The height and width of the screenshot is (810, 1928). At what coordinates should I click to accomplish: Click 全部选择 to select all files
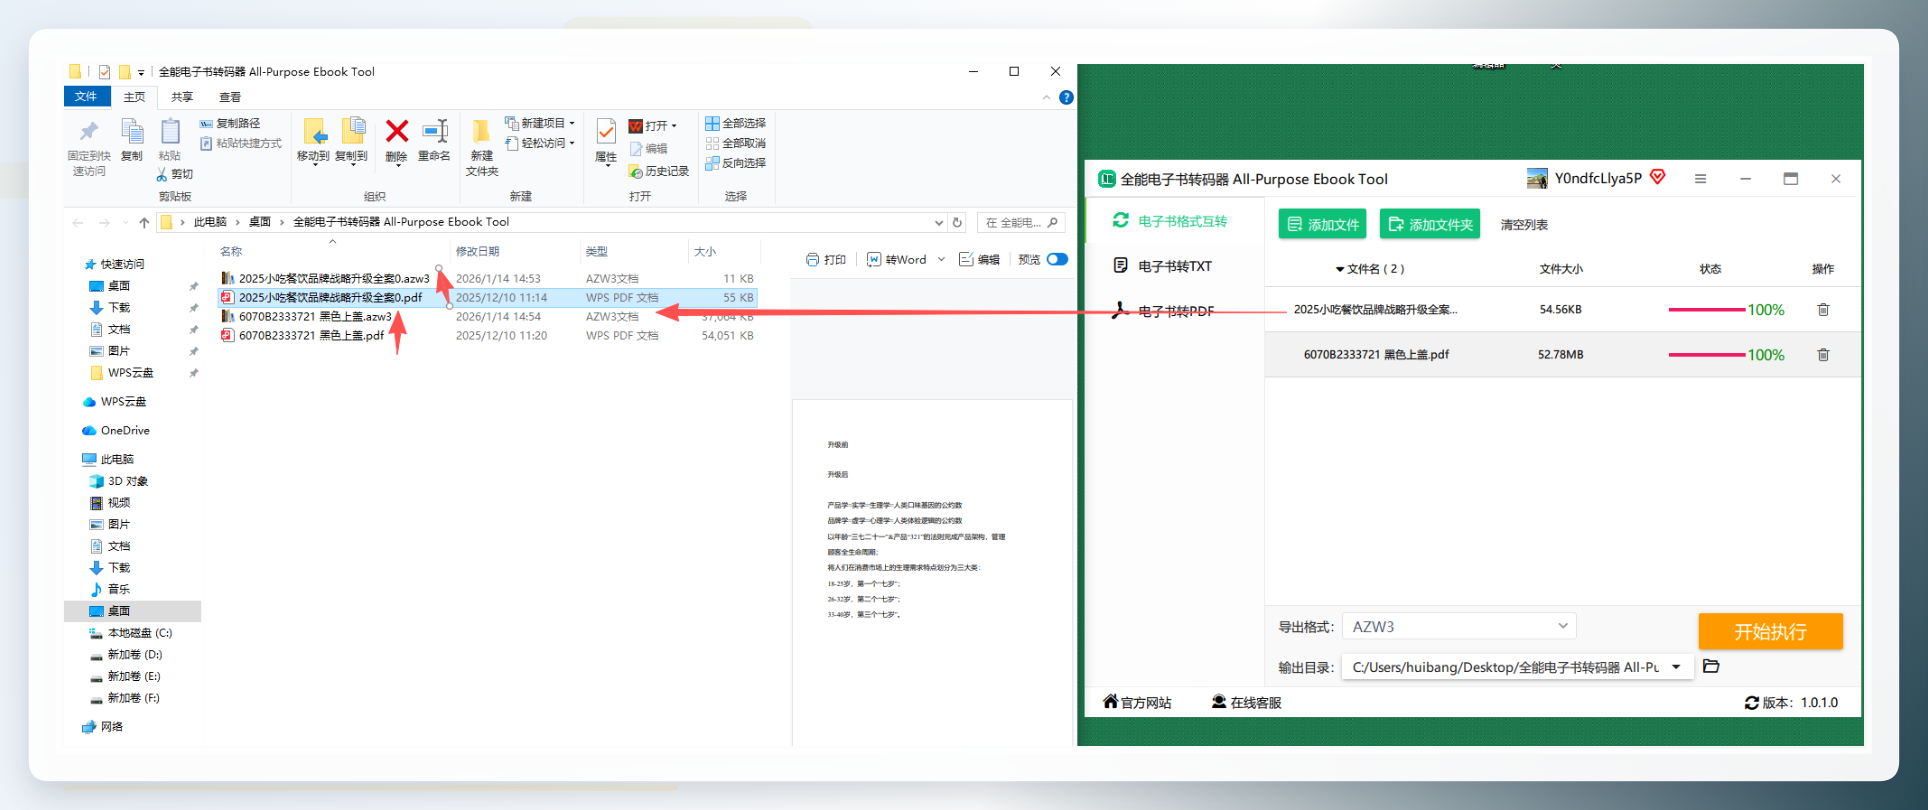coord(736,123)
